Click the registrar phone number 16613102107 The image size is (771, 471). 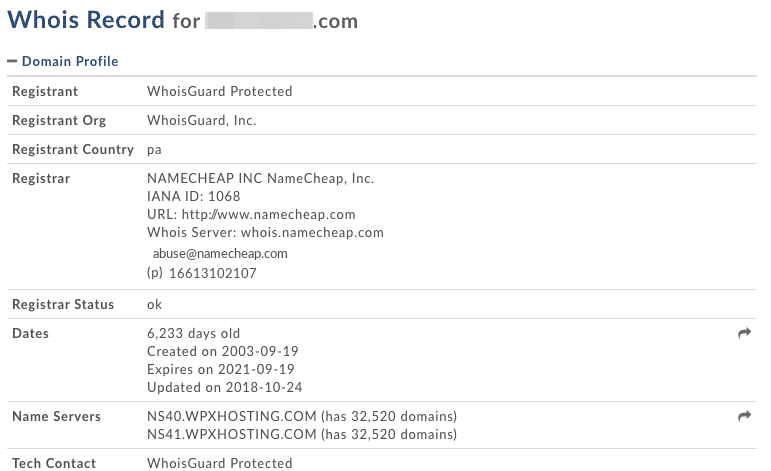tap(212, 273)
